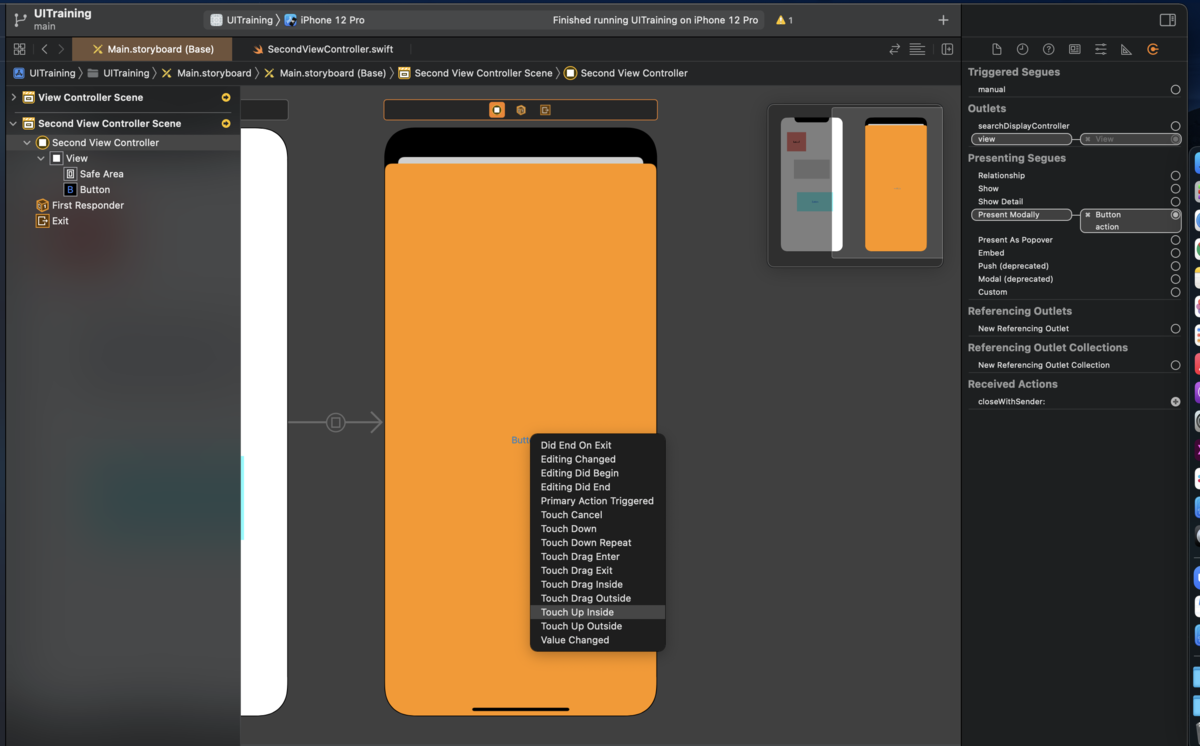Click the segue symbol between scenes

click(336, 423)
